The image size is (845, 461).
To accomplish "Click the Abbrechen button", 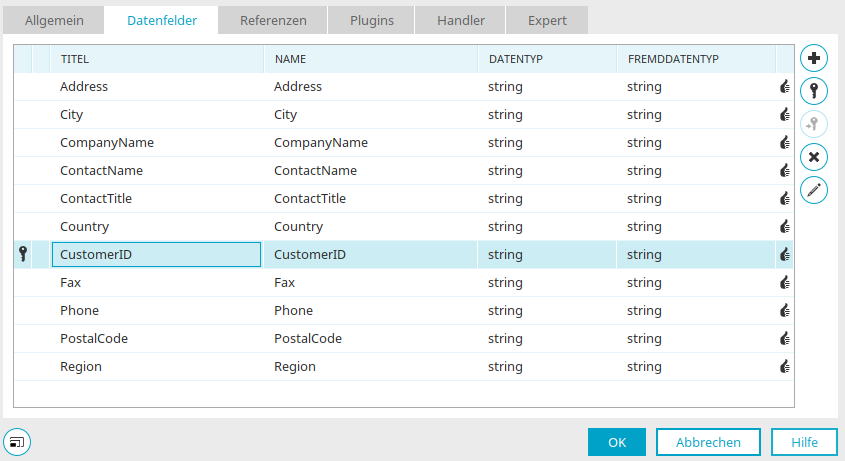I will (x=708, y=442).
